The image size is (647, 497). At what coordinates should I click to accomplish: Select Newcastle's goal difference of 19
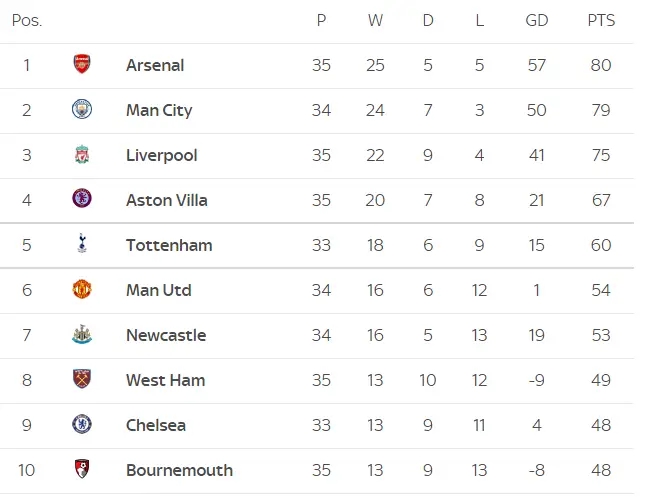click(x=536, y=335)
